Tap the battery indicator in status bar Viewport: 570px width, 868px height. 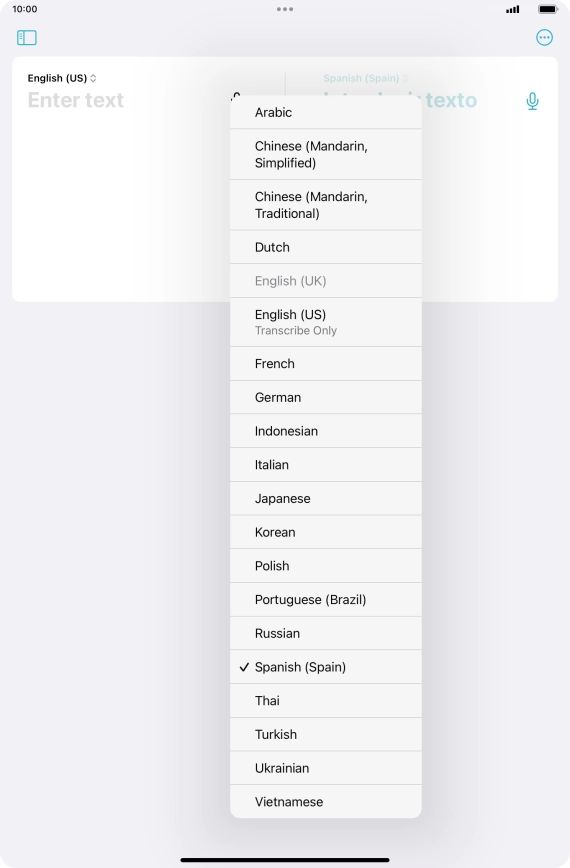point(548,9)
